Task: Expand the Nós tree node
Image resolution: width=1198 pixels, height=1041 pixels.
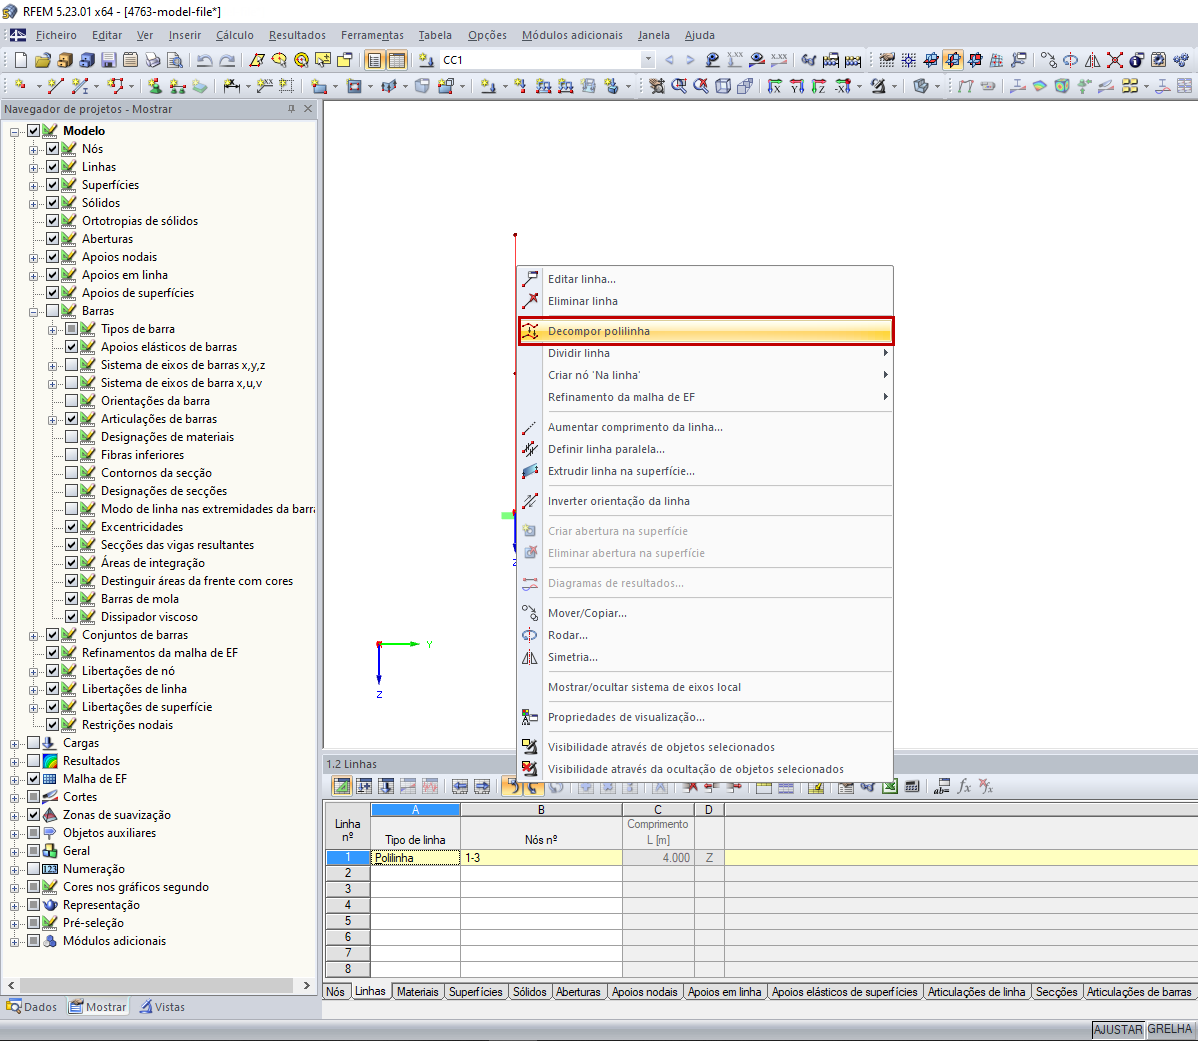Action: click(34, 149)
